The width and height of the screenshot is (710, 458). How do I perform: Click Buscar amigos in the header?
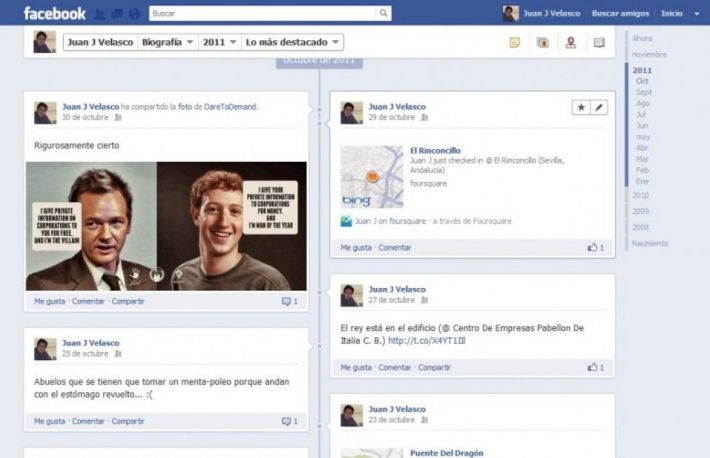(620, 14)
